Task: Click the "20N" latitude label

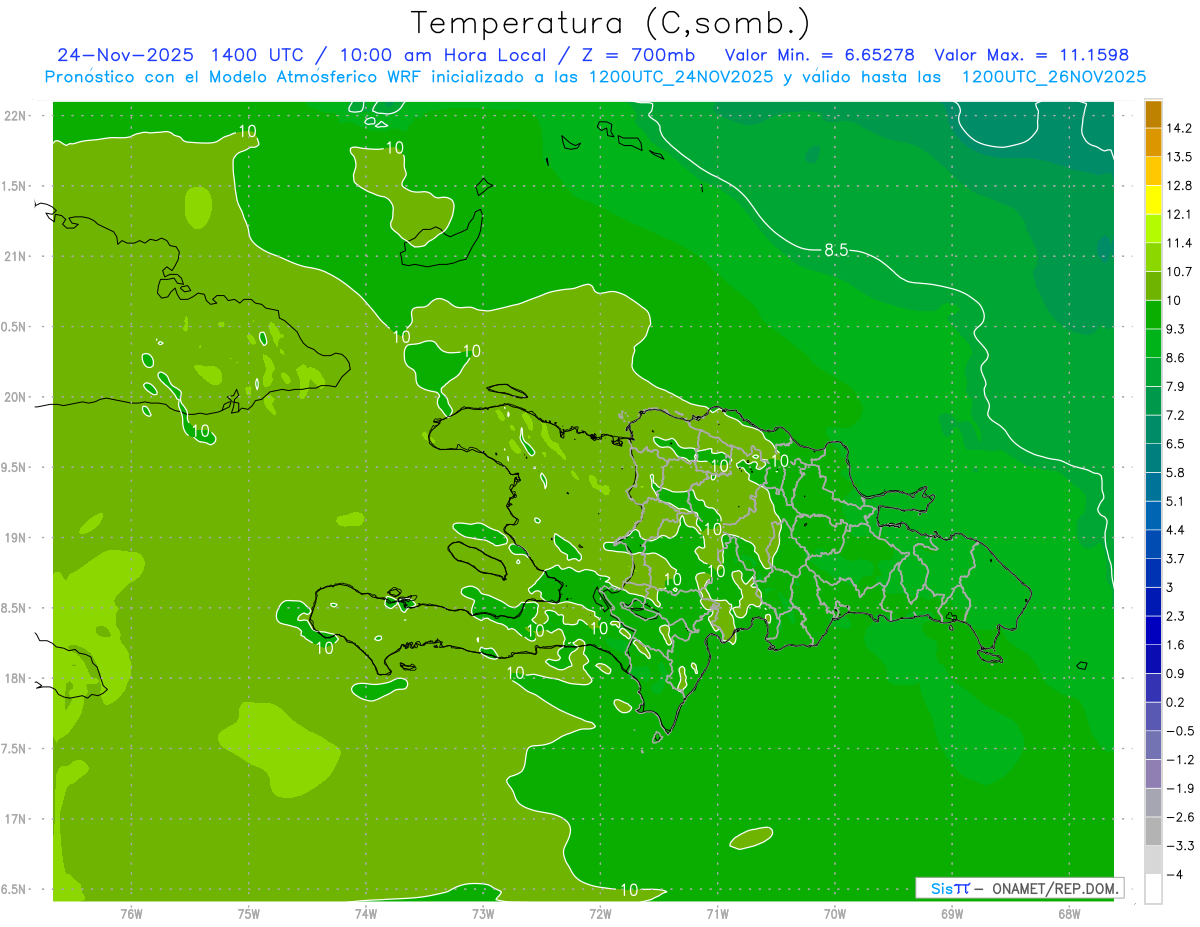Action: 16,397
